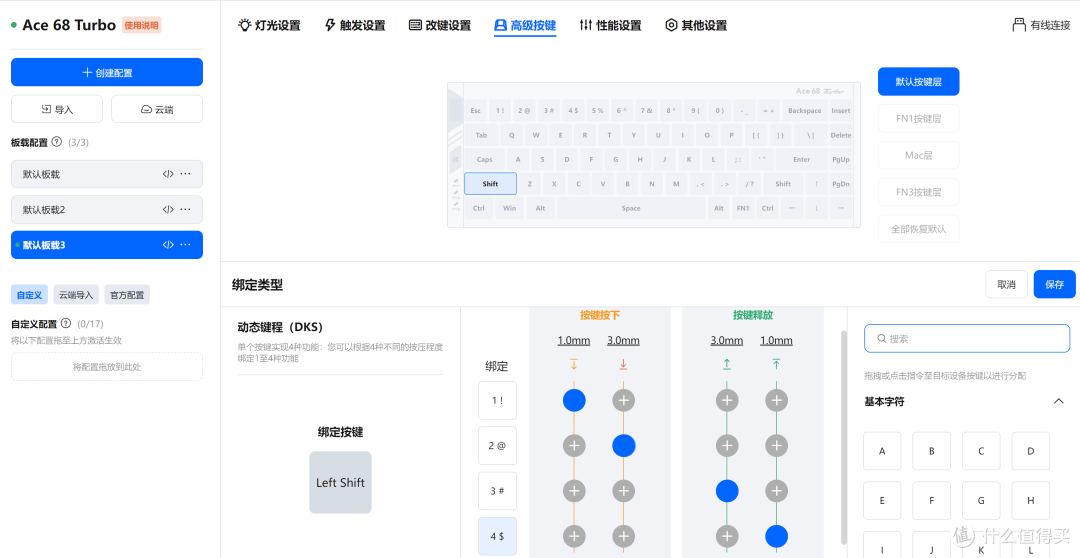Click the 创建配置 create profile button
This screenshot has width=1080, height=558.
point(107,72)
